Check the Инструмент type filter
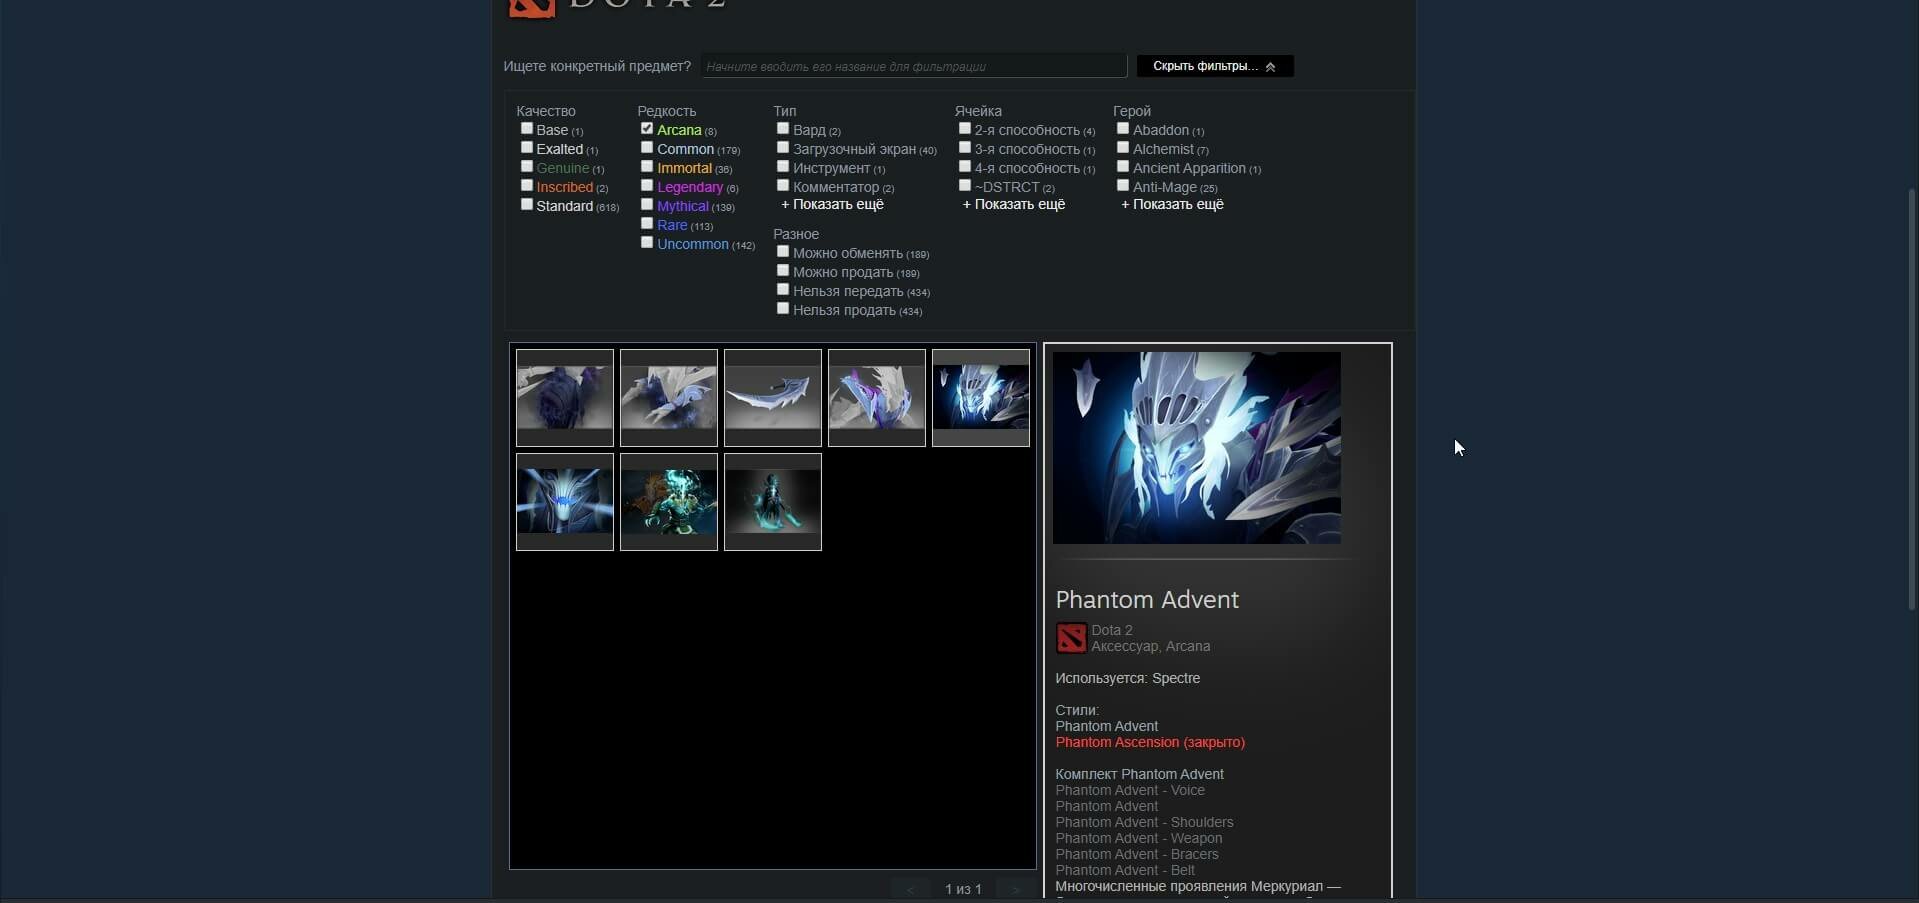The height and width of the screenshot is (903, 1919). tap(783, 167)
